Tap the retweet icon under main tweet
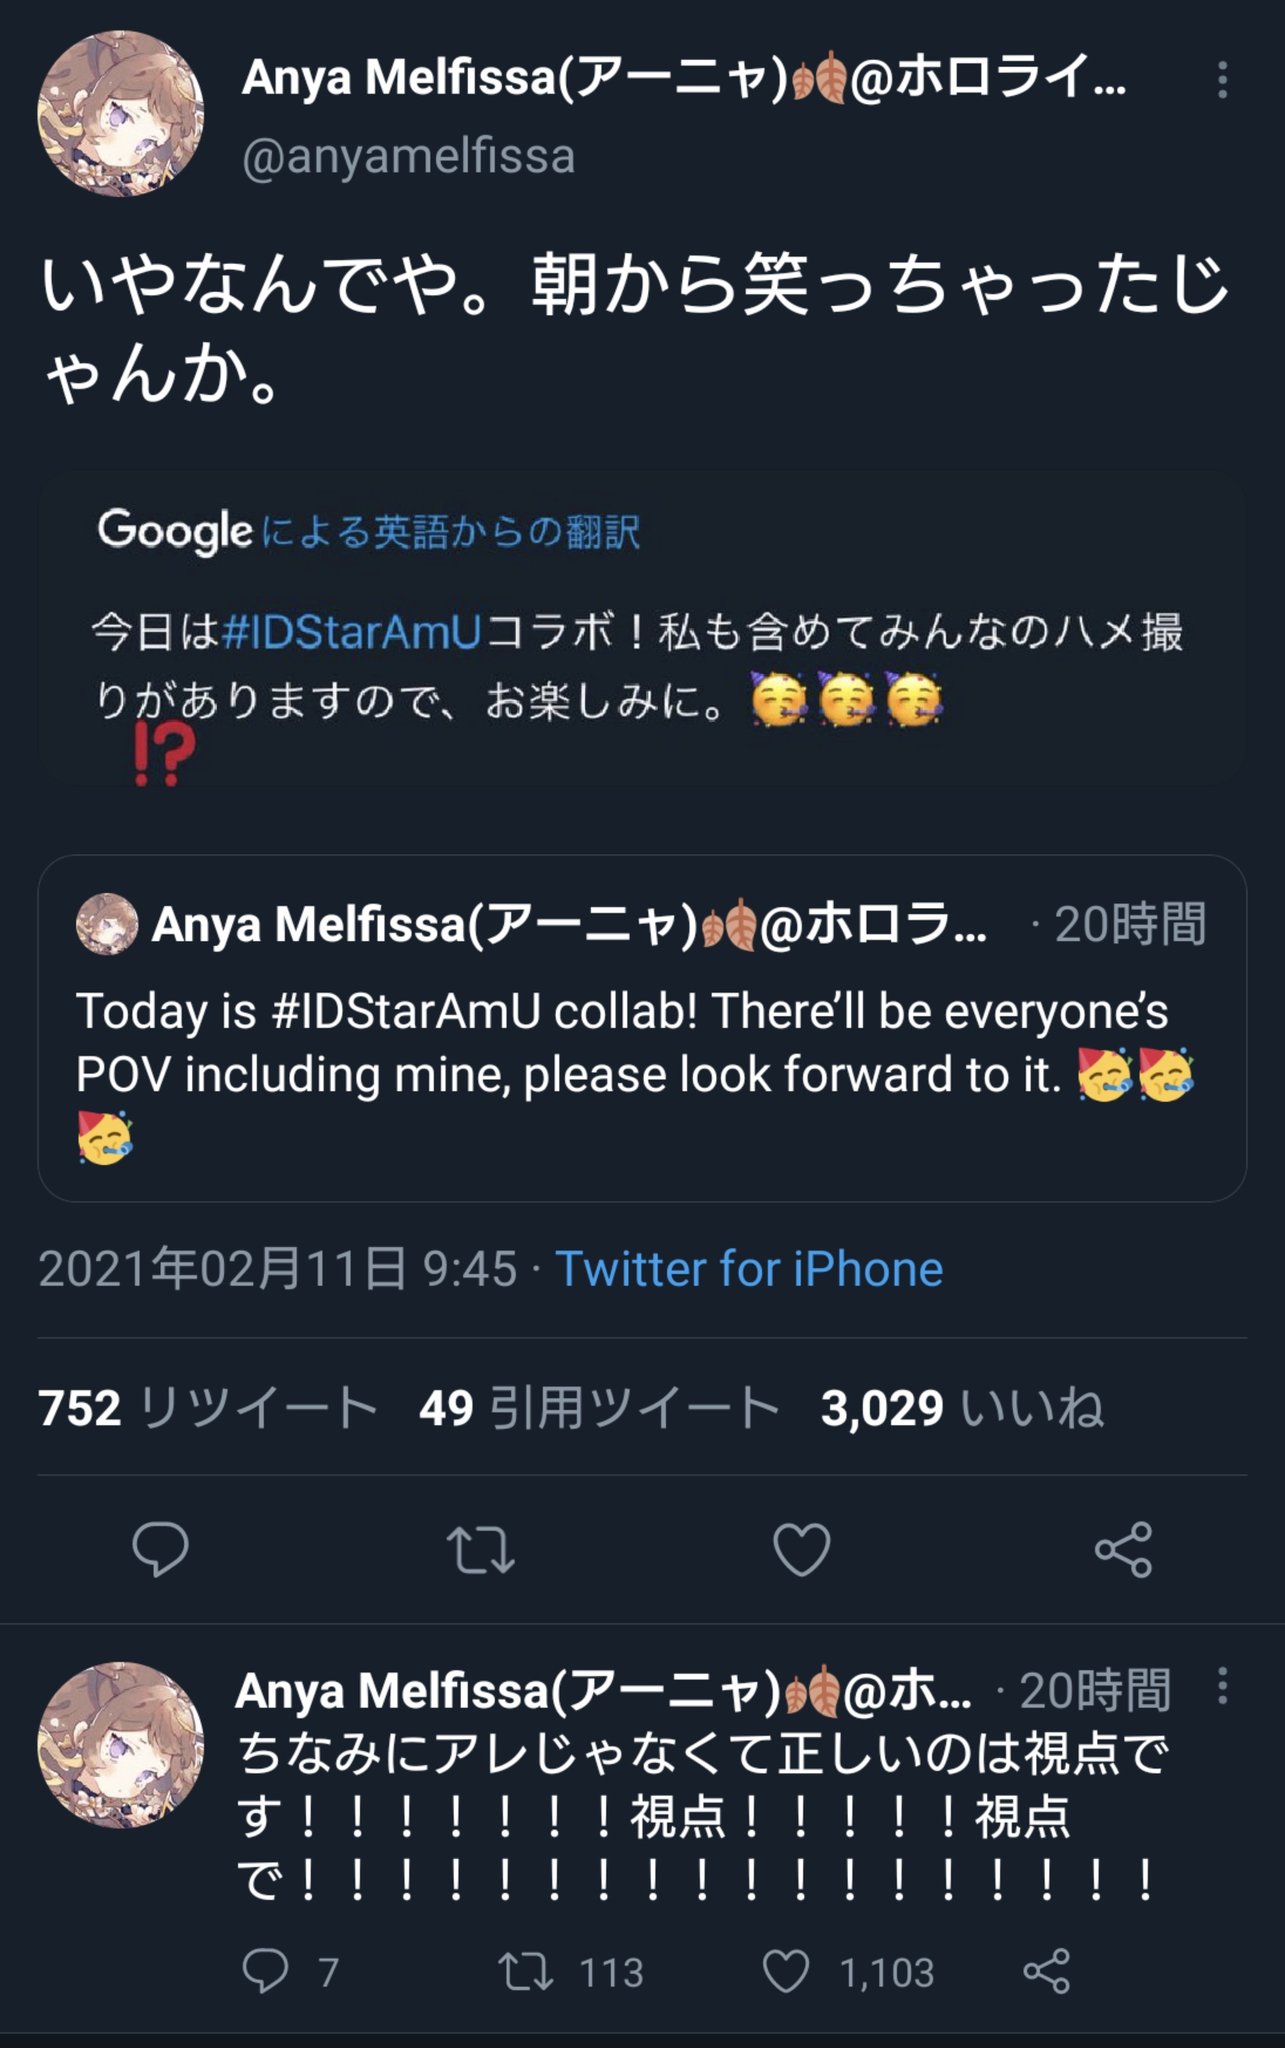This screenshot has width=1285, height=2048. click(x=480, y=1550)
